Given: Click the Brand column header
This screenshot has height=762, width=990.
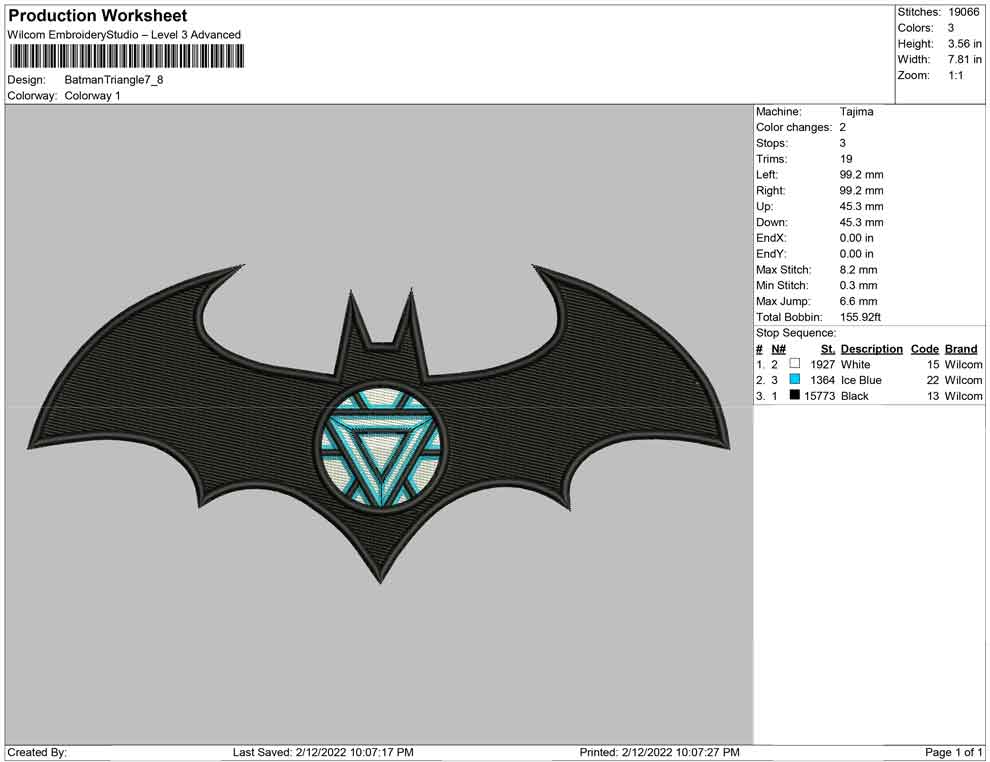Looking at the screenshot, I should 961,349.
